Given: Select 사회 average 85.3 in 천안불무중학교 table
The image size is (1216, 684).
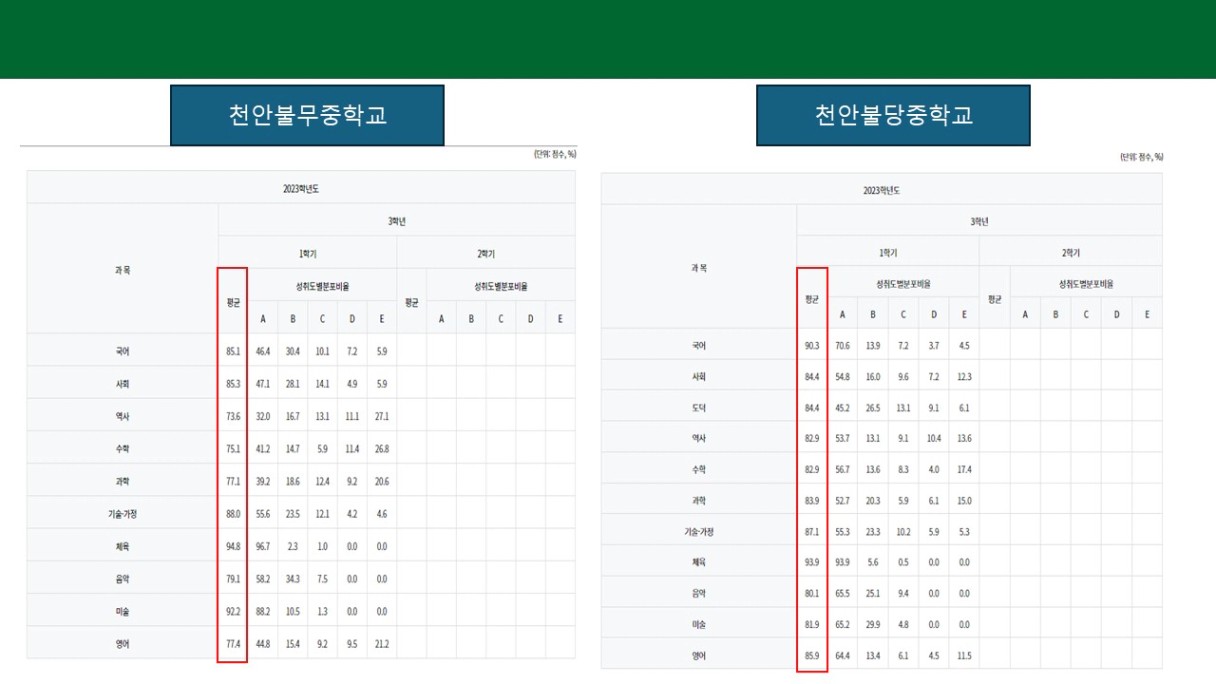Looking at the screenshot, I should [233, 384].
